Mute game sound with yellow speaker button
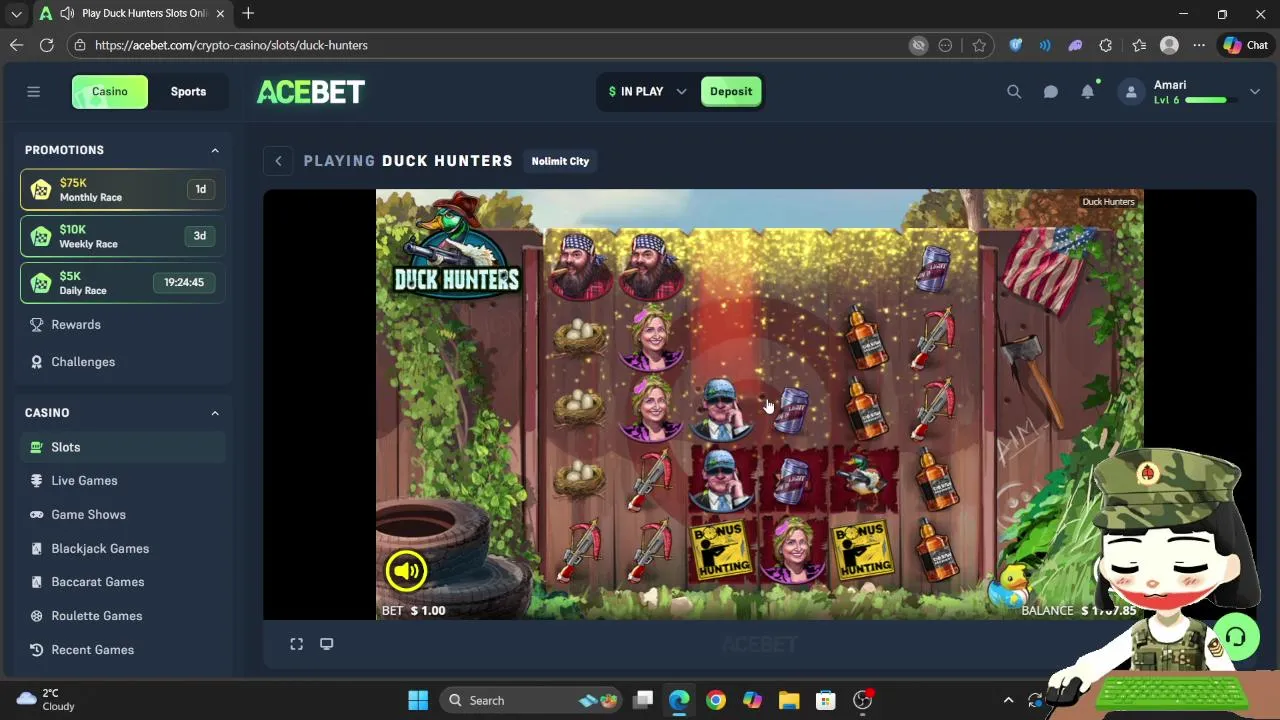This screenshot has width=1280, height=720. 406,571
